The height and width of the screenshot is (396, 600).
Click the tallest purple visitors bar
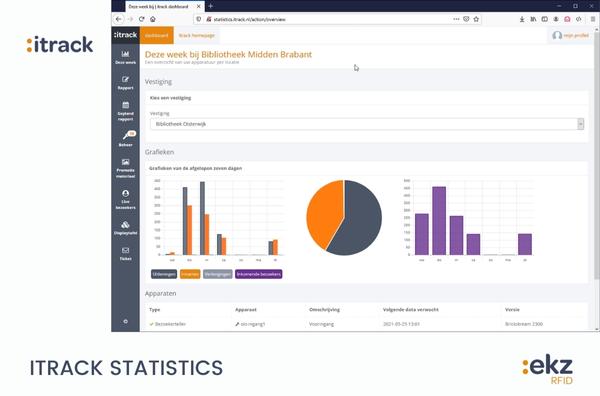tap(439, 221)
